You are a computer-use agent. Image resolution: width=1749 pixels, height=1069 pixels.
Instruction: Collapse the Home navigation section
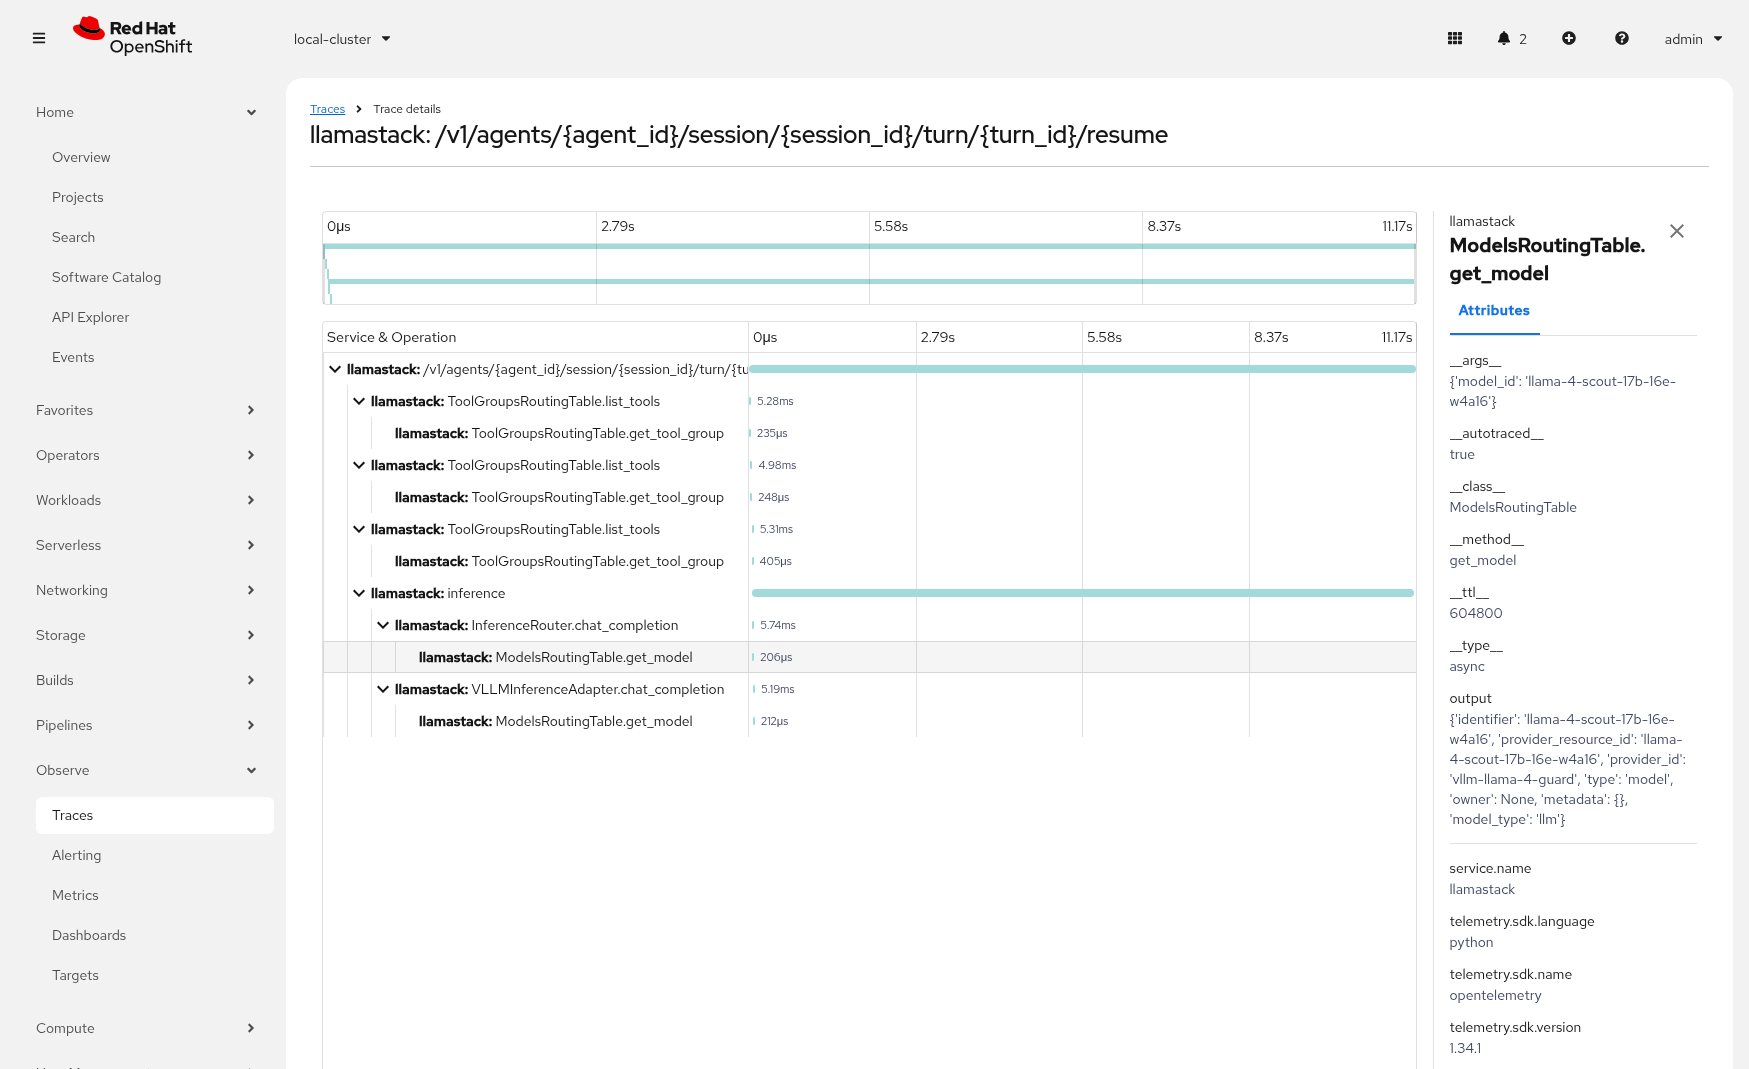click(x=146, y=112)
